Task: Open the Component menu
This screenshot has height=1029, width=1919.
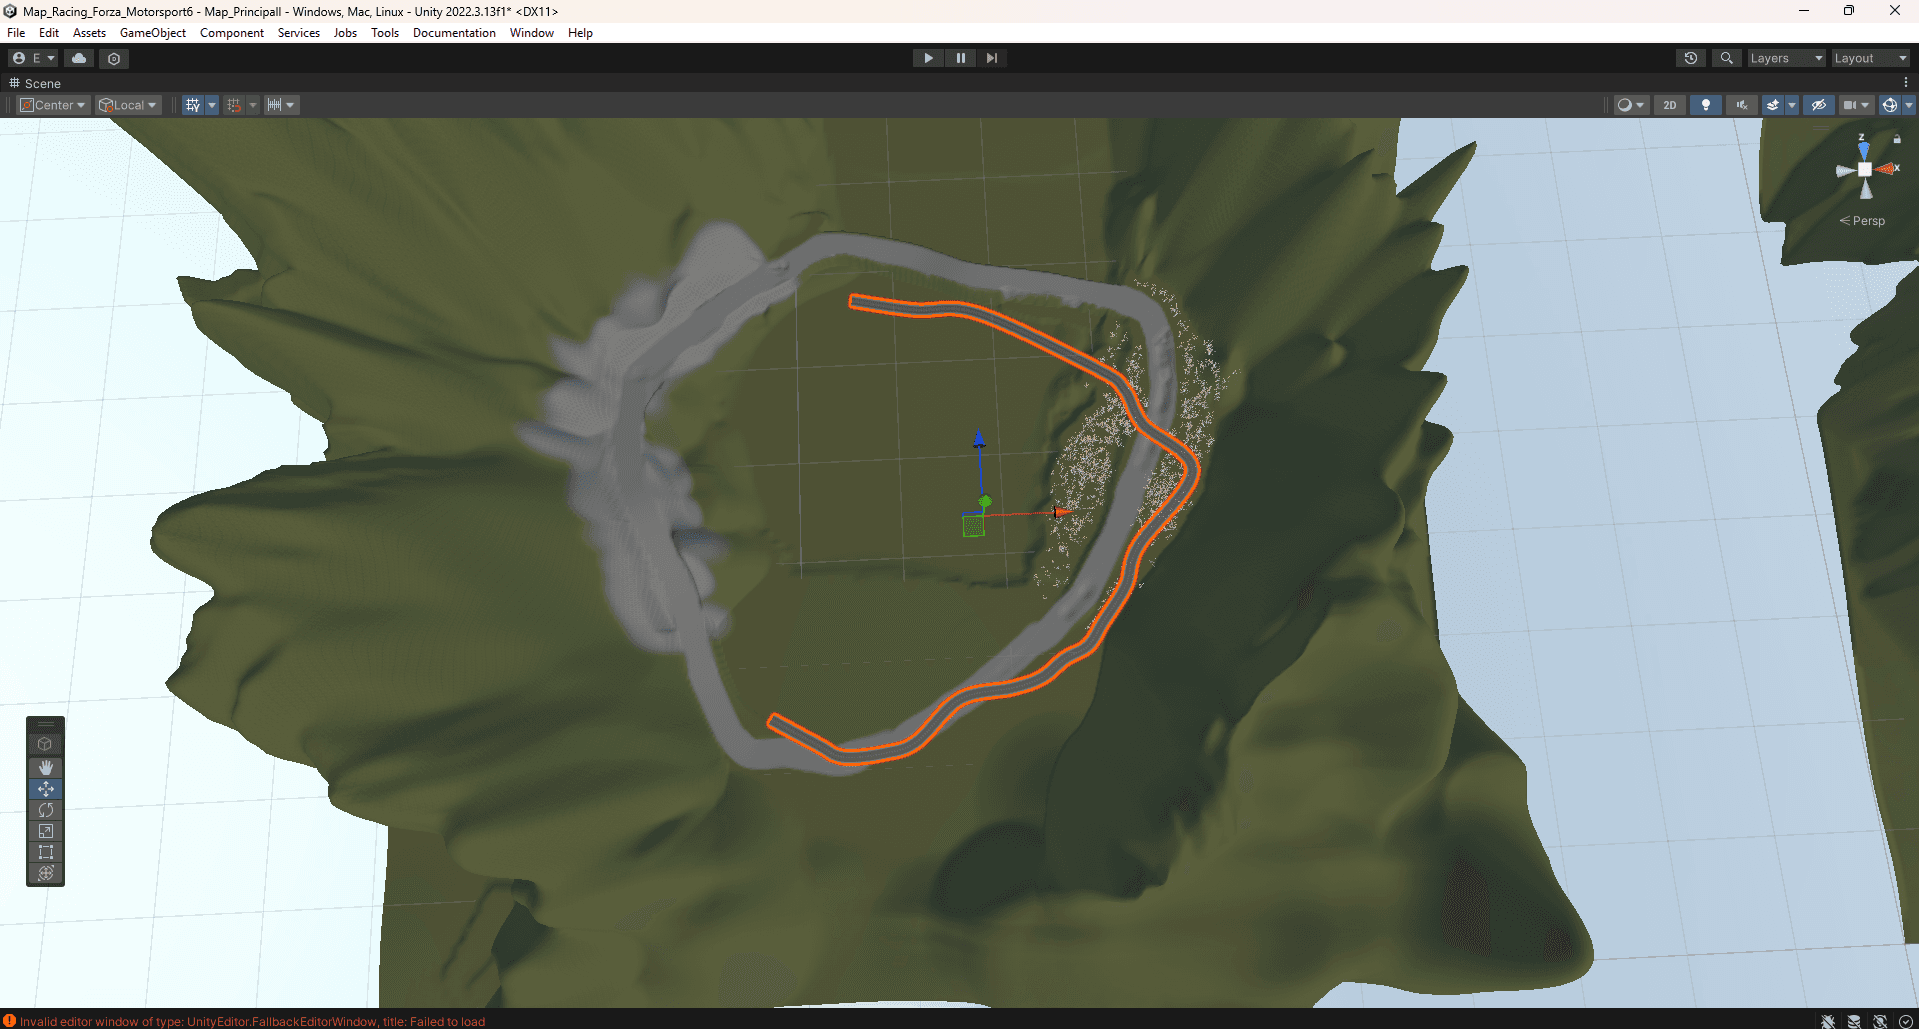Action: (232, 33)
